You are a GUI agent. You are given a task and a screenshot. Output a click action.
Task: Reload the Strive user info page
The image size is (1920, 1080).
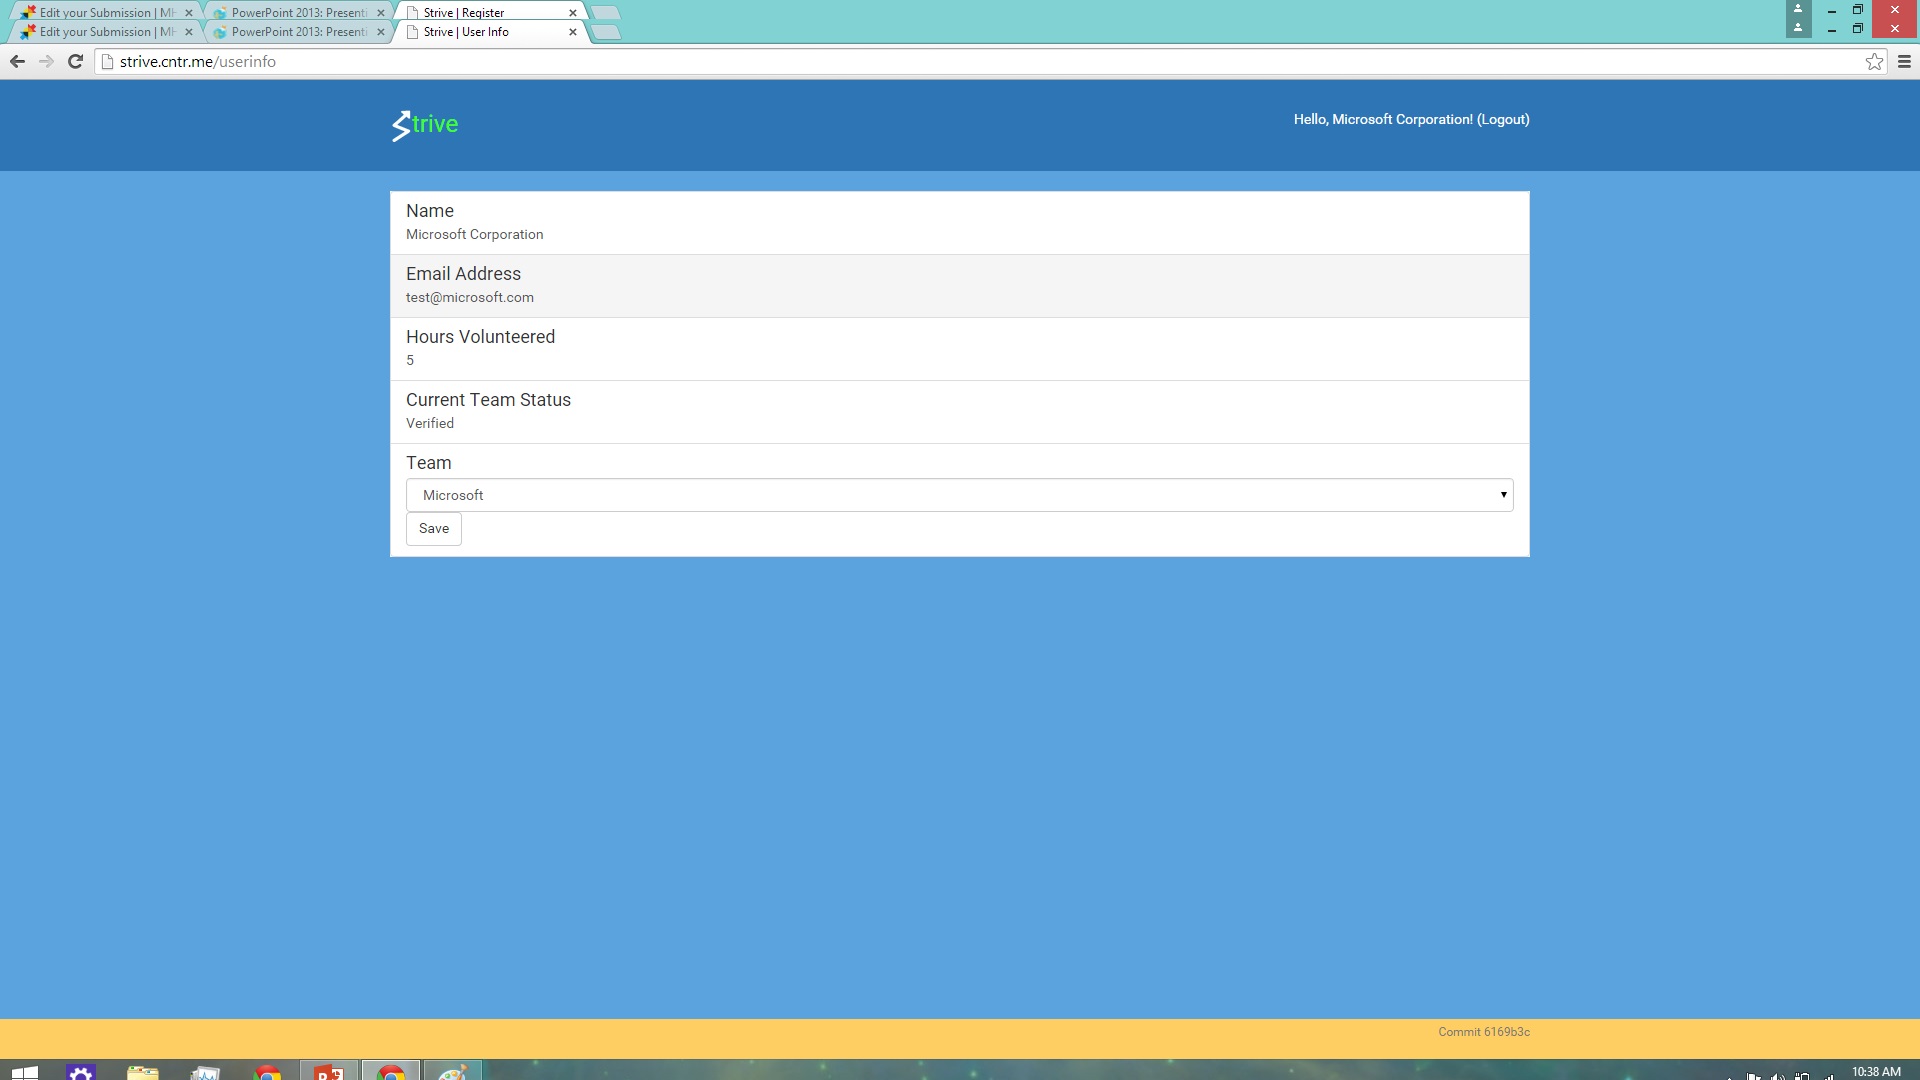pyautogui.click(x=75, y=62)
